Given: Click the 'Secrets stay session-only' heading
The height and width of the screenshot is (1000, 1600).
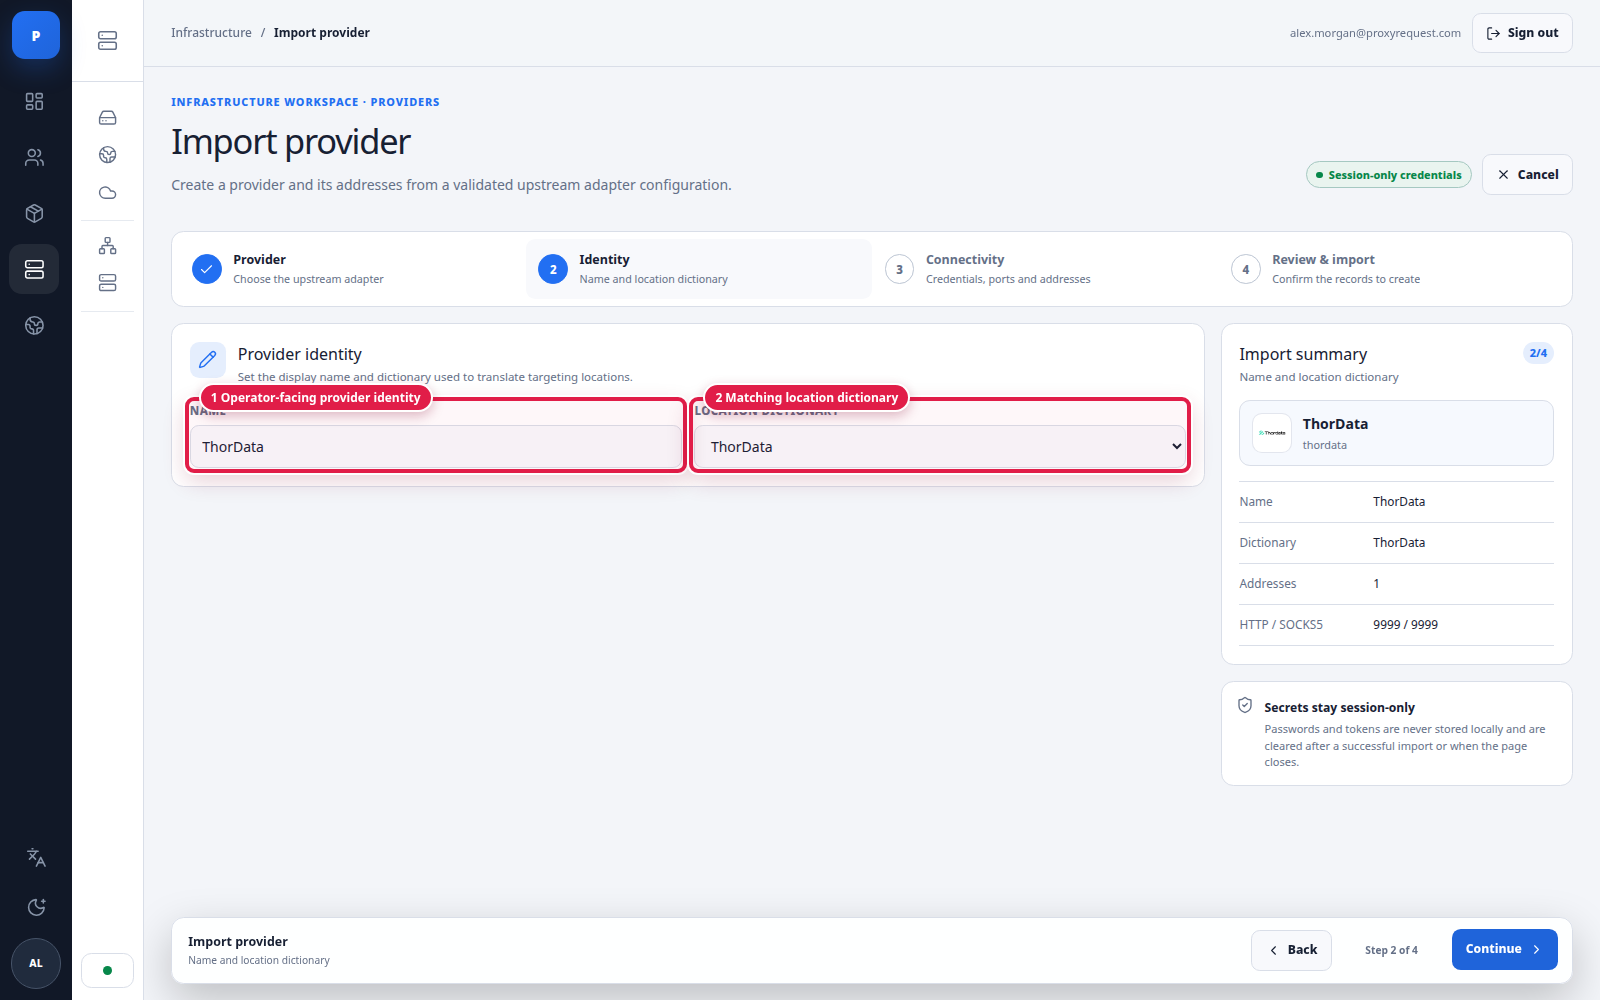Looking at the screenshot, I should click(1339, 708).
